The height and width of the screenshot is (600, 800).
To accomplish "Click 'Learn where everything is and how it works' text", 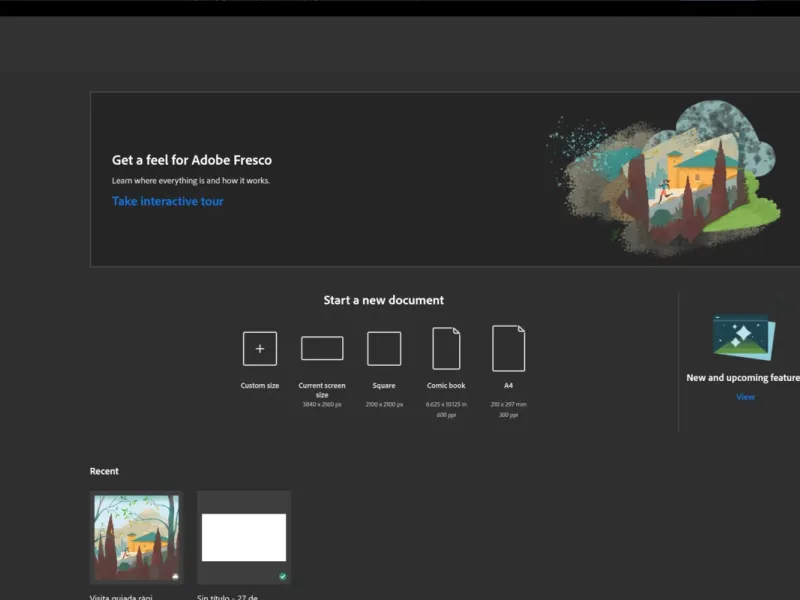I will coord(191,181).
